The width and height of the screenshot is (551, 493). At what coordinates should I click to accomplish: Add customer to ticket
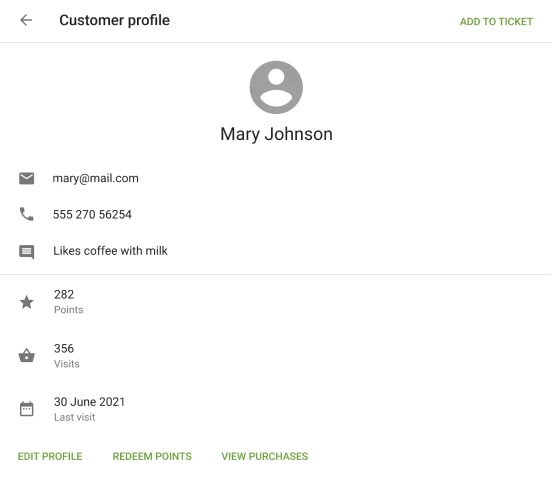(x=496, y=21)
